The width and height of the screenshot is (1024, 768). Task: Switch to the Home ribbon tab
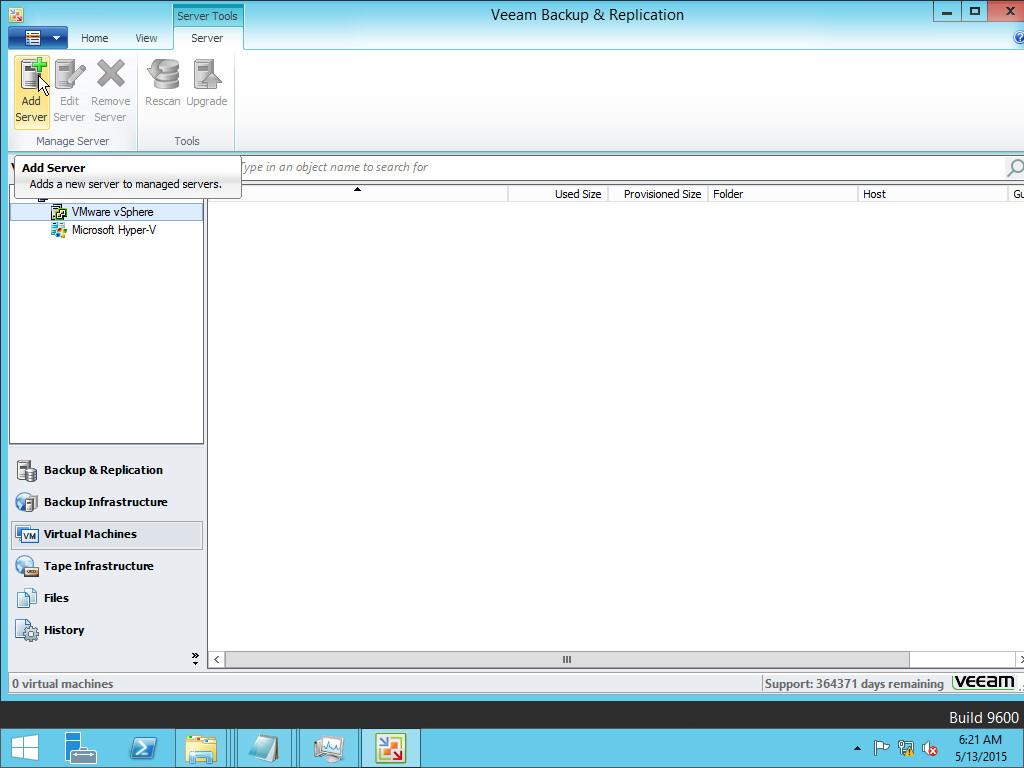[95, 38]
